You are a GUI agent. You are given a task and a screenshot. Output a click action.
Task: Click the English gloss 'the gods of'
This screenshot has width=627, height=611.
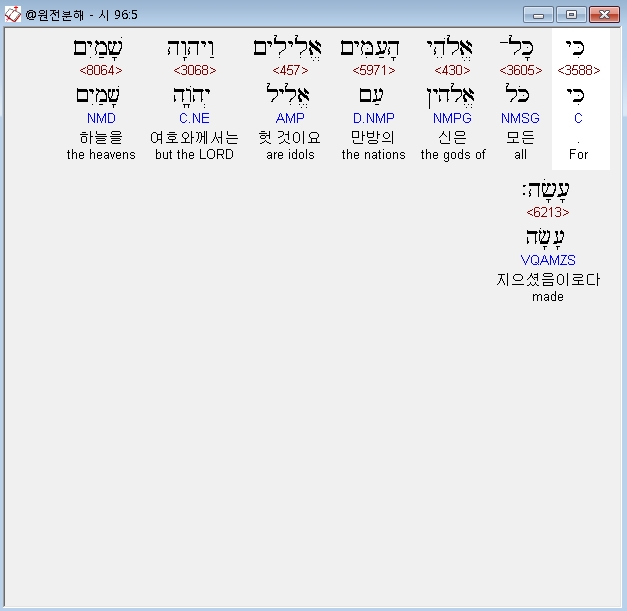453,155
